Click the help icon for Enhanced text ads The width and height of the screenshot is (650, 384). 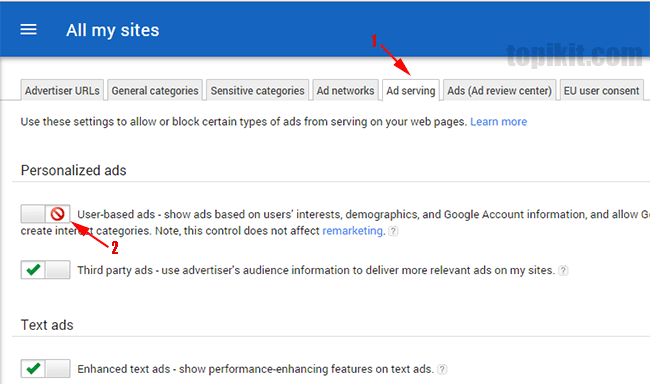click(442, 369)
